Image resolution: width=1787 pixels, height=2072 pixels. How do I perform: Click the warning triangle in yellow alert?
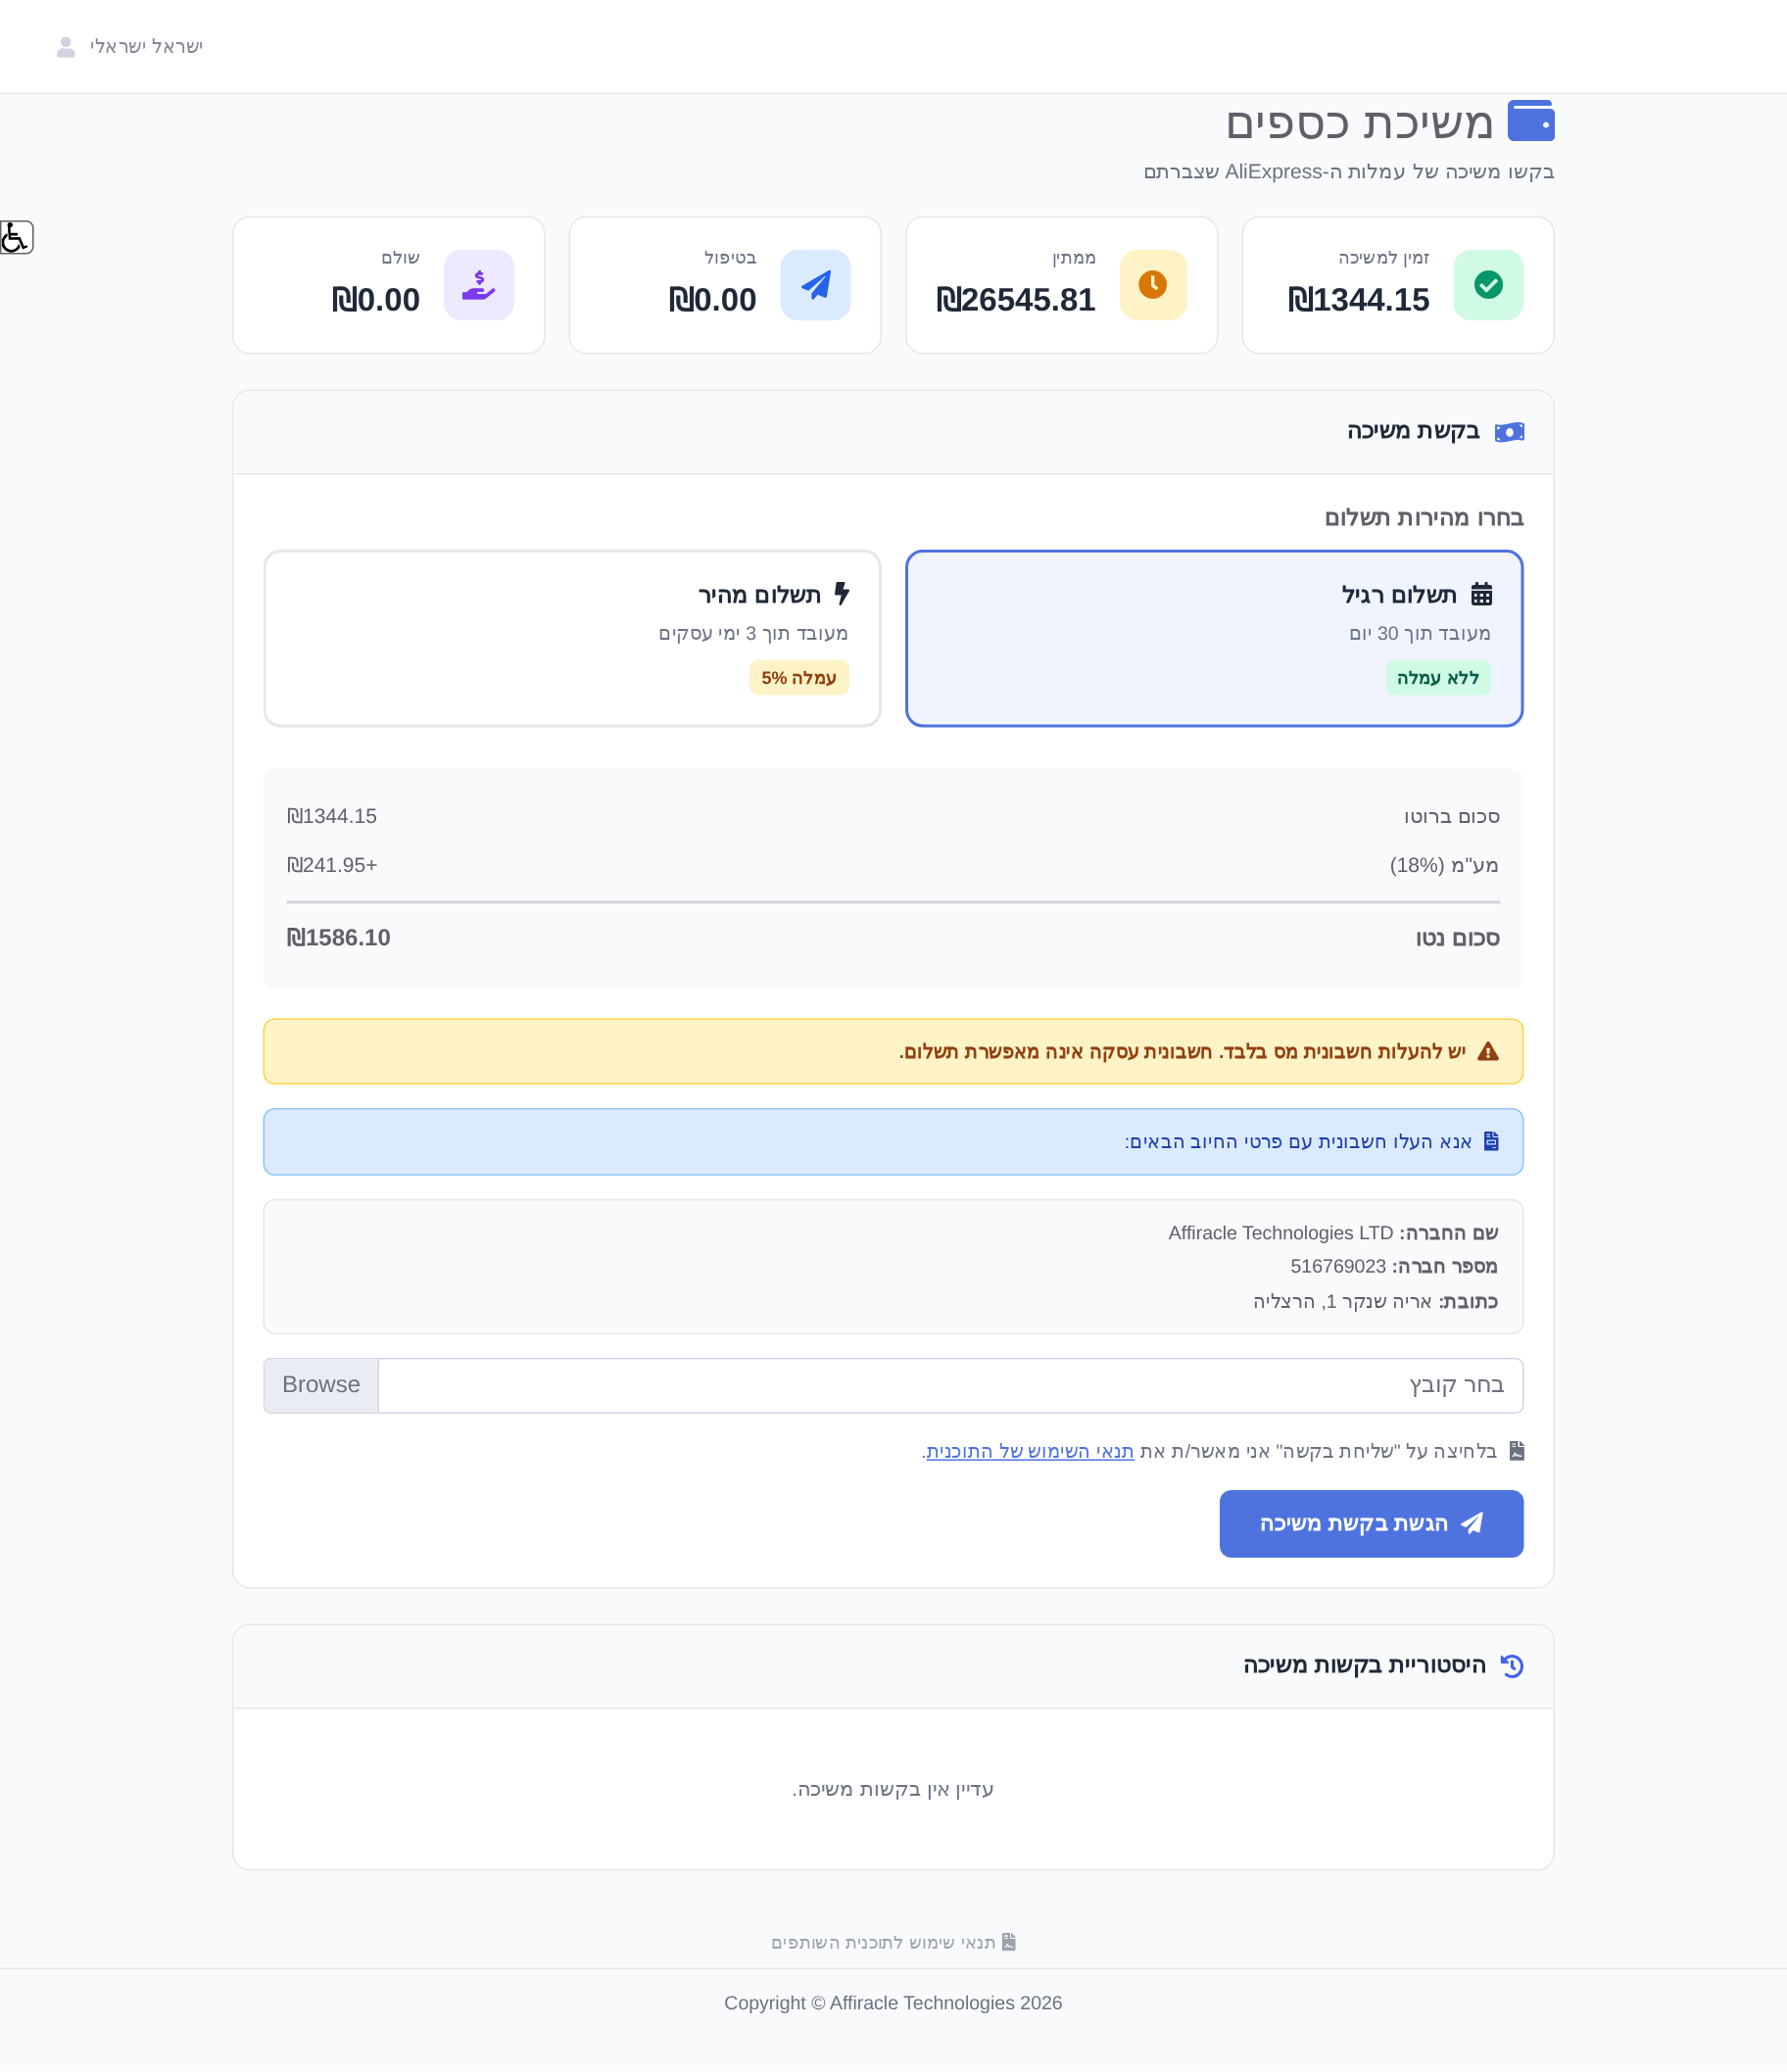(x=1488, y=1052)
